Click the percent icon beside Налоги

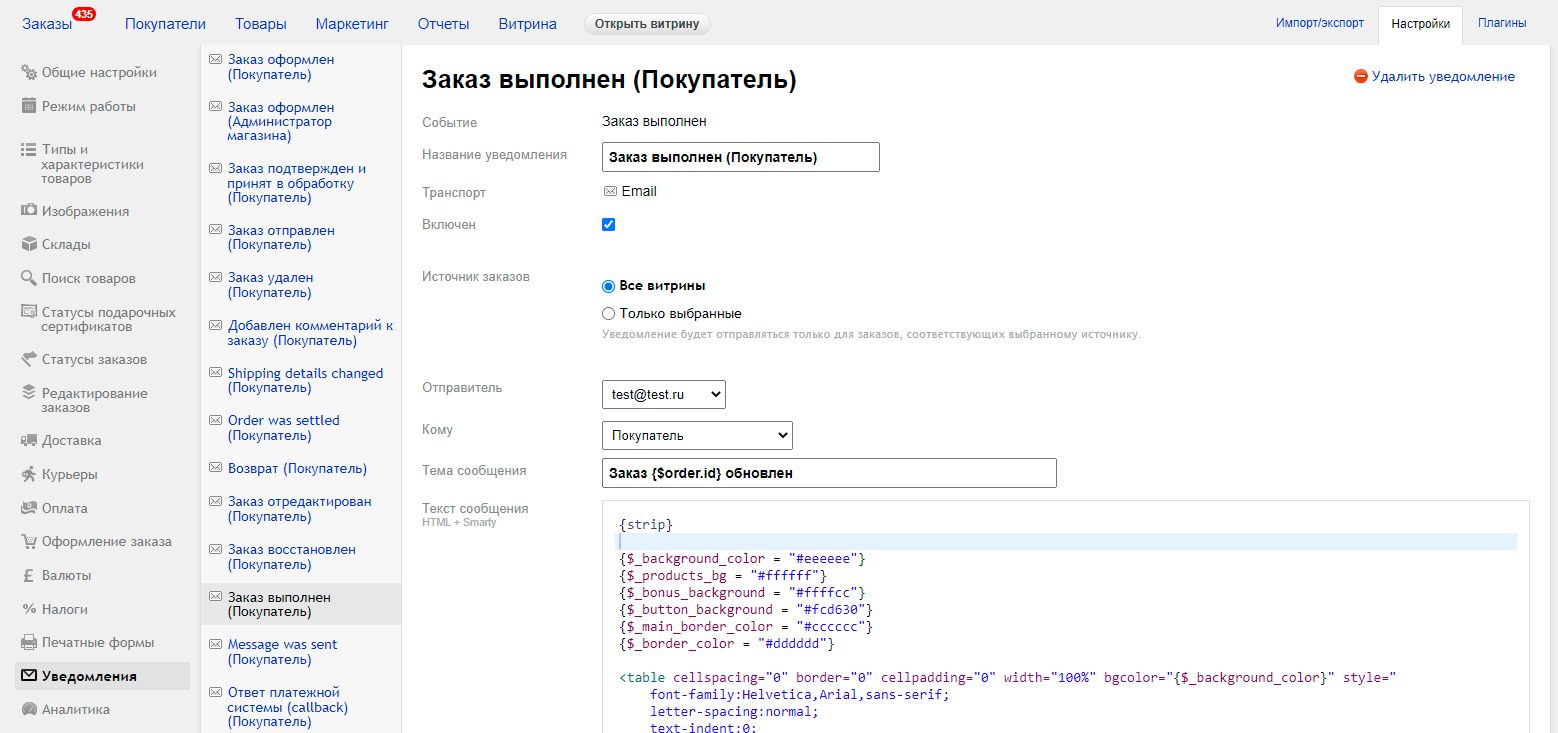click(x=29, y=609)
